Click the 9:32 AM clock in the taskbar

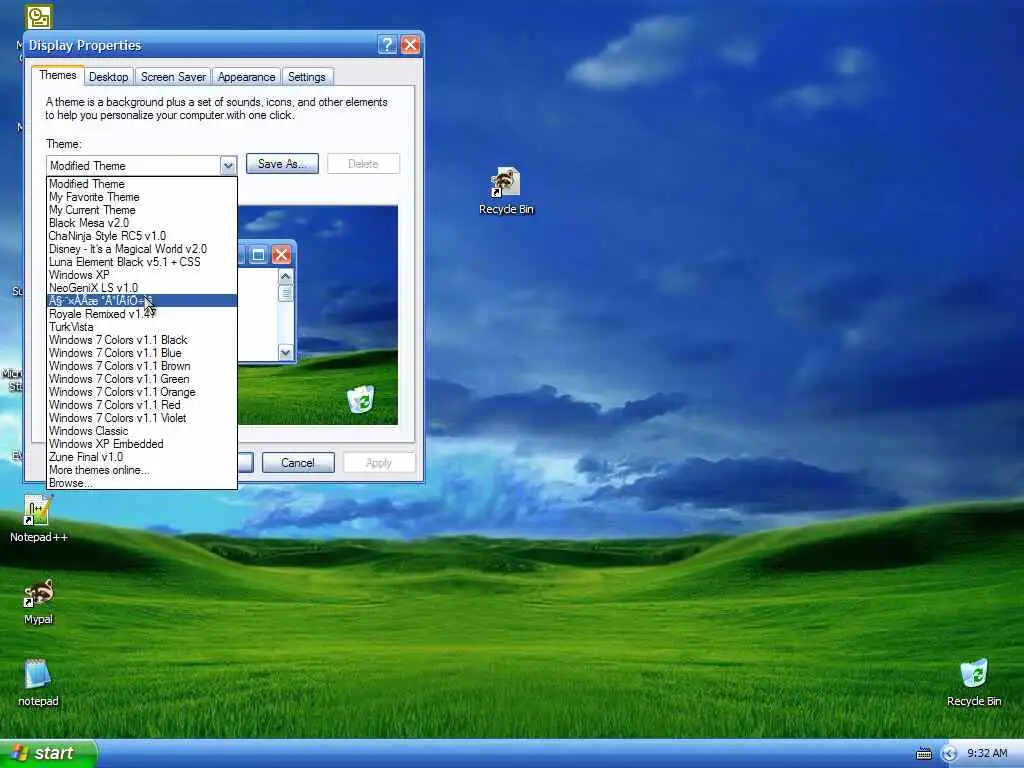[x=987, y=753]
